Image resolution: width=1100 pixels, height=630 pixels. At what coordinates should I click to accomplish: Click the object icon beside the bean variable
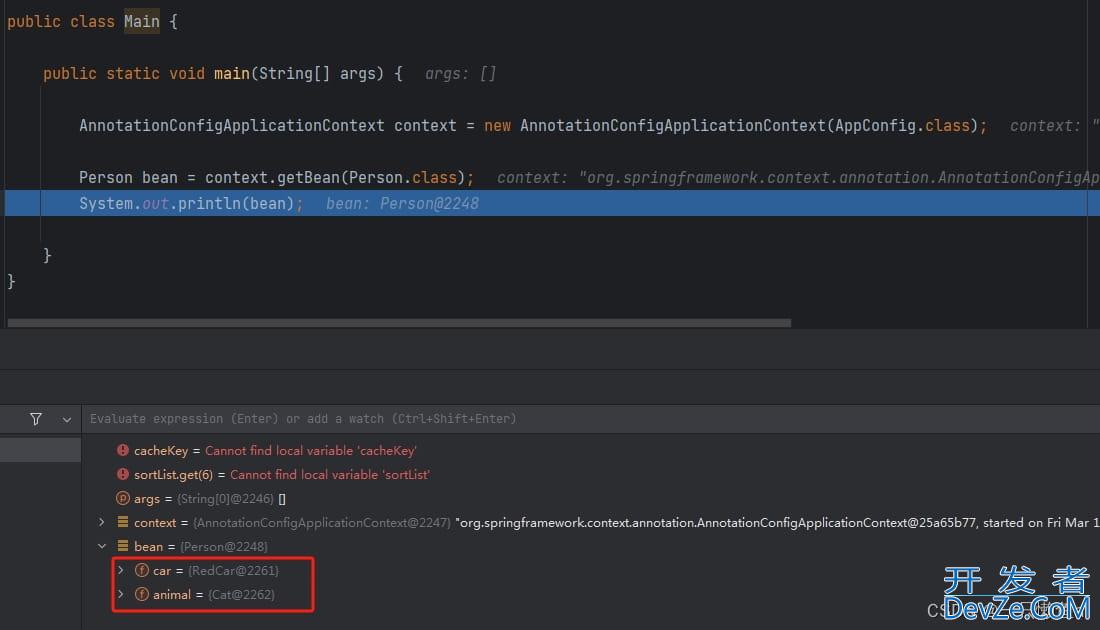(x=123, y=547)
